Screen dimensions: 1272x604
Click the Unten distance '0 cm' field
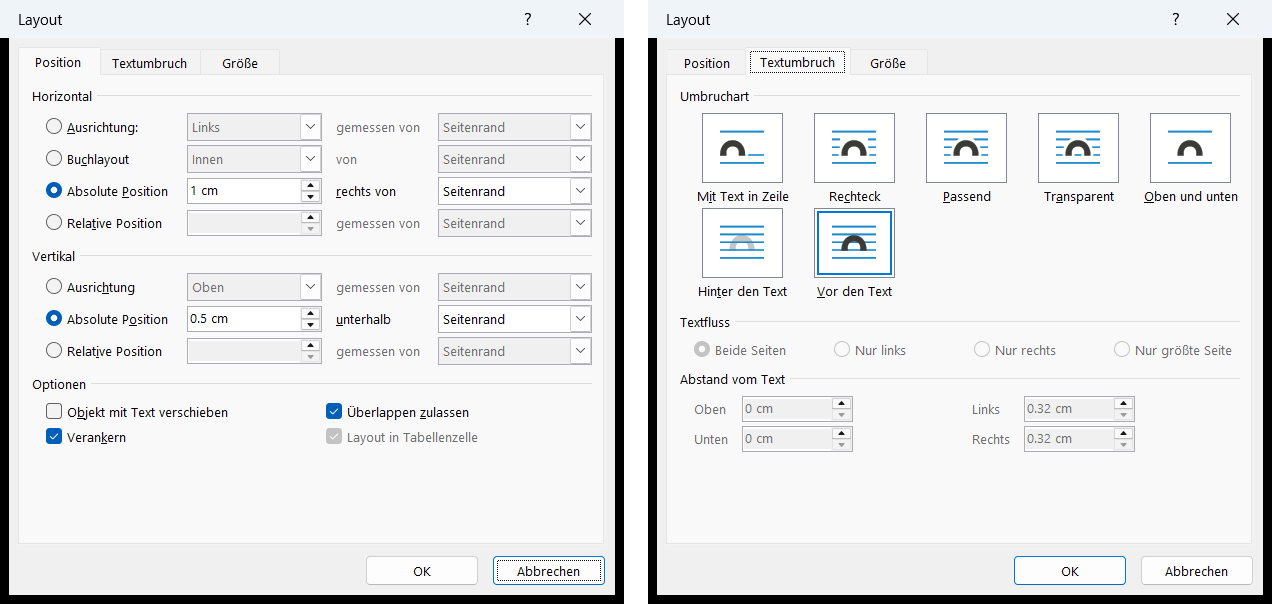[x=787, y=439]
